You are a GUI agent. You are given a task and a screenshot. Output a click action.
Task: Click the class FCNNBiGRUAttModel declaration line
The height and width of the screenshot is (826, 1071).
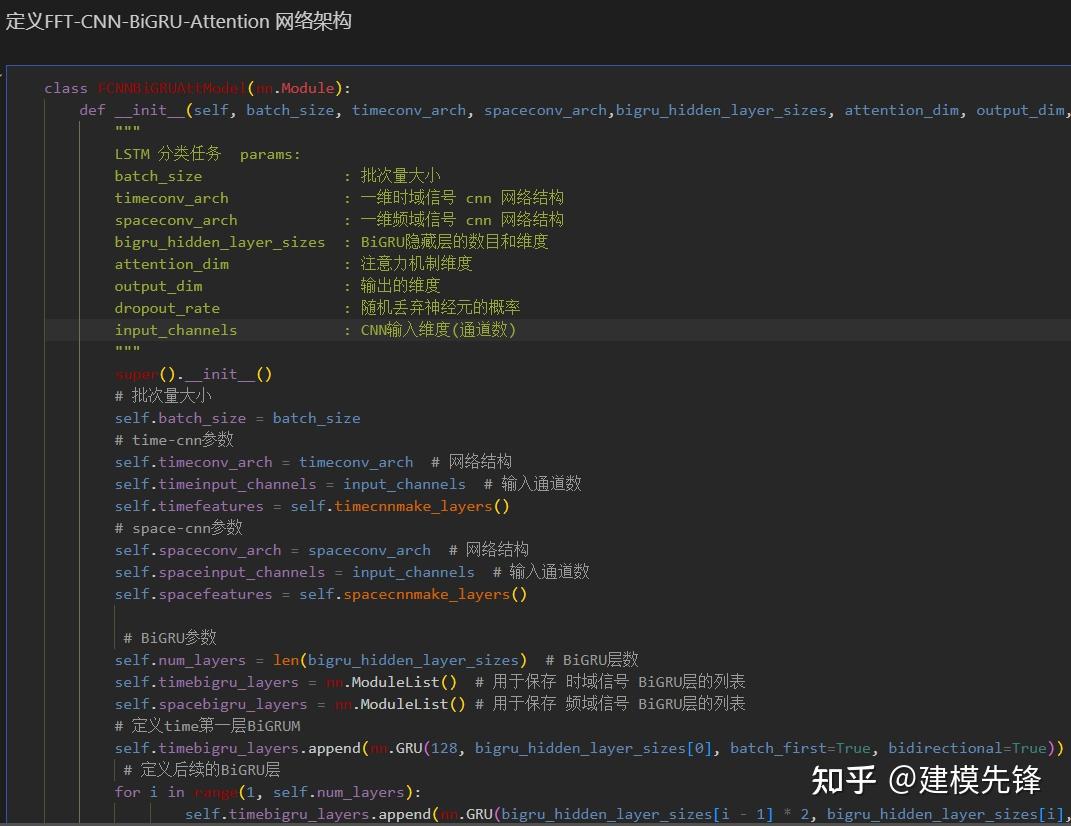(x=197, y=88)
